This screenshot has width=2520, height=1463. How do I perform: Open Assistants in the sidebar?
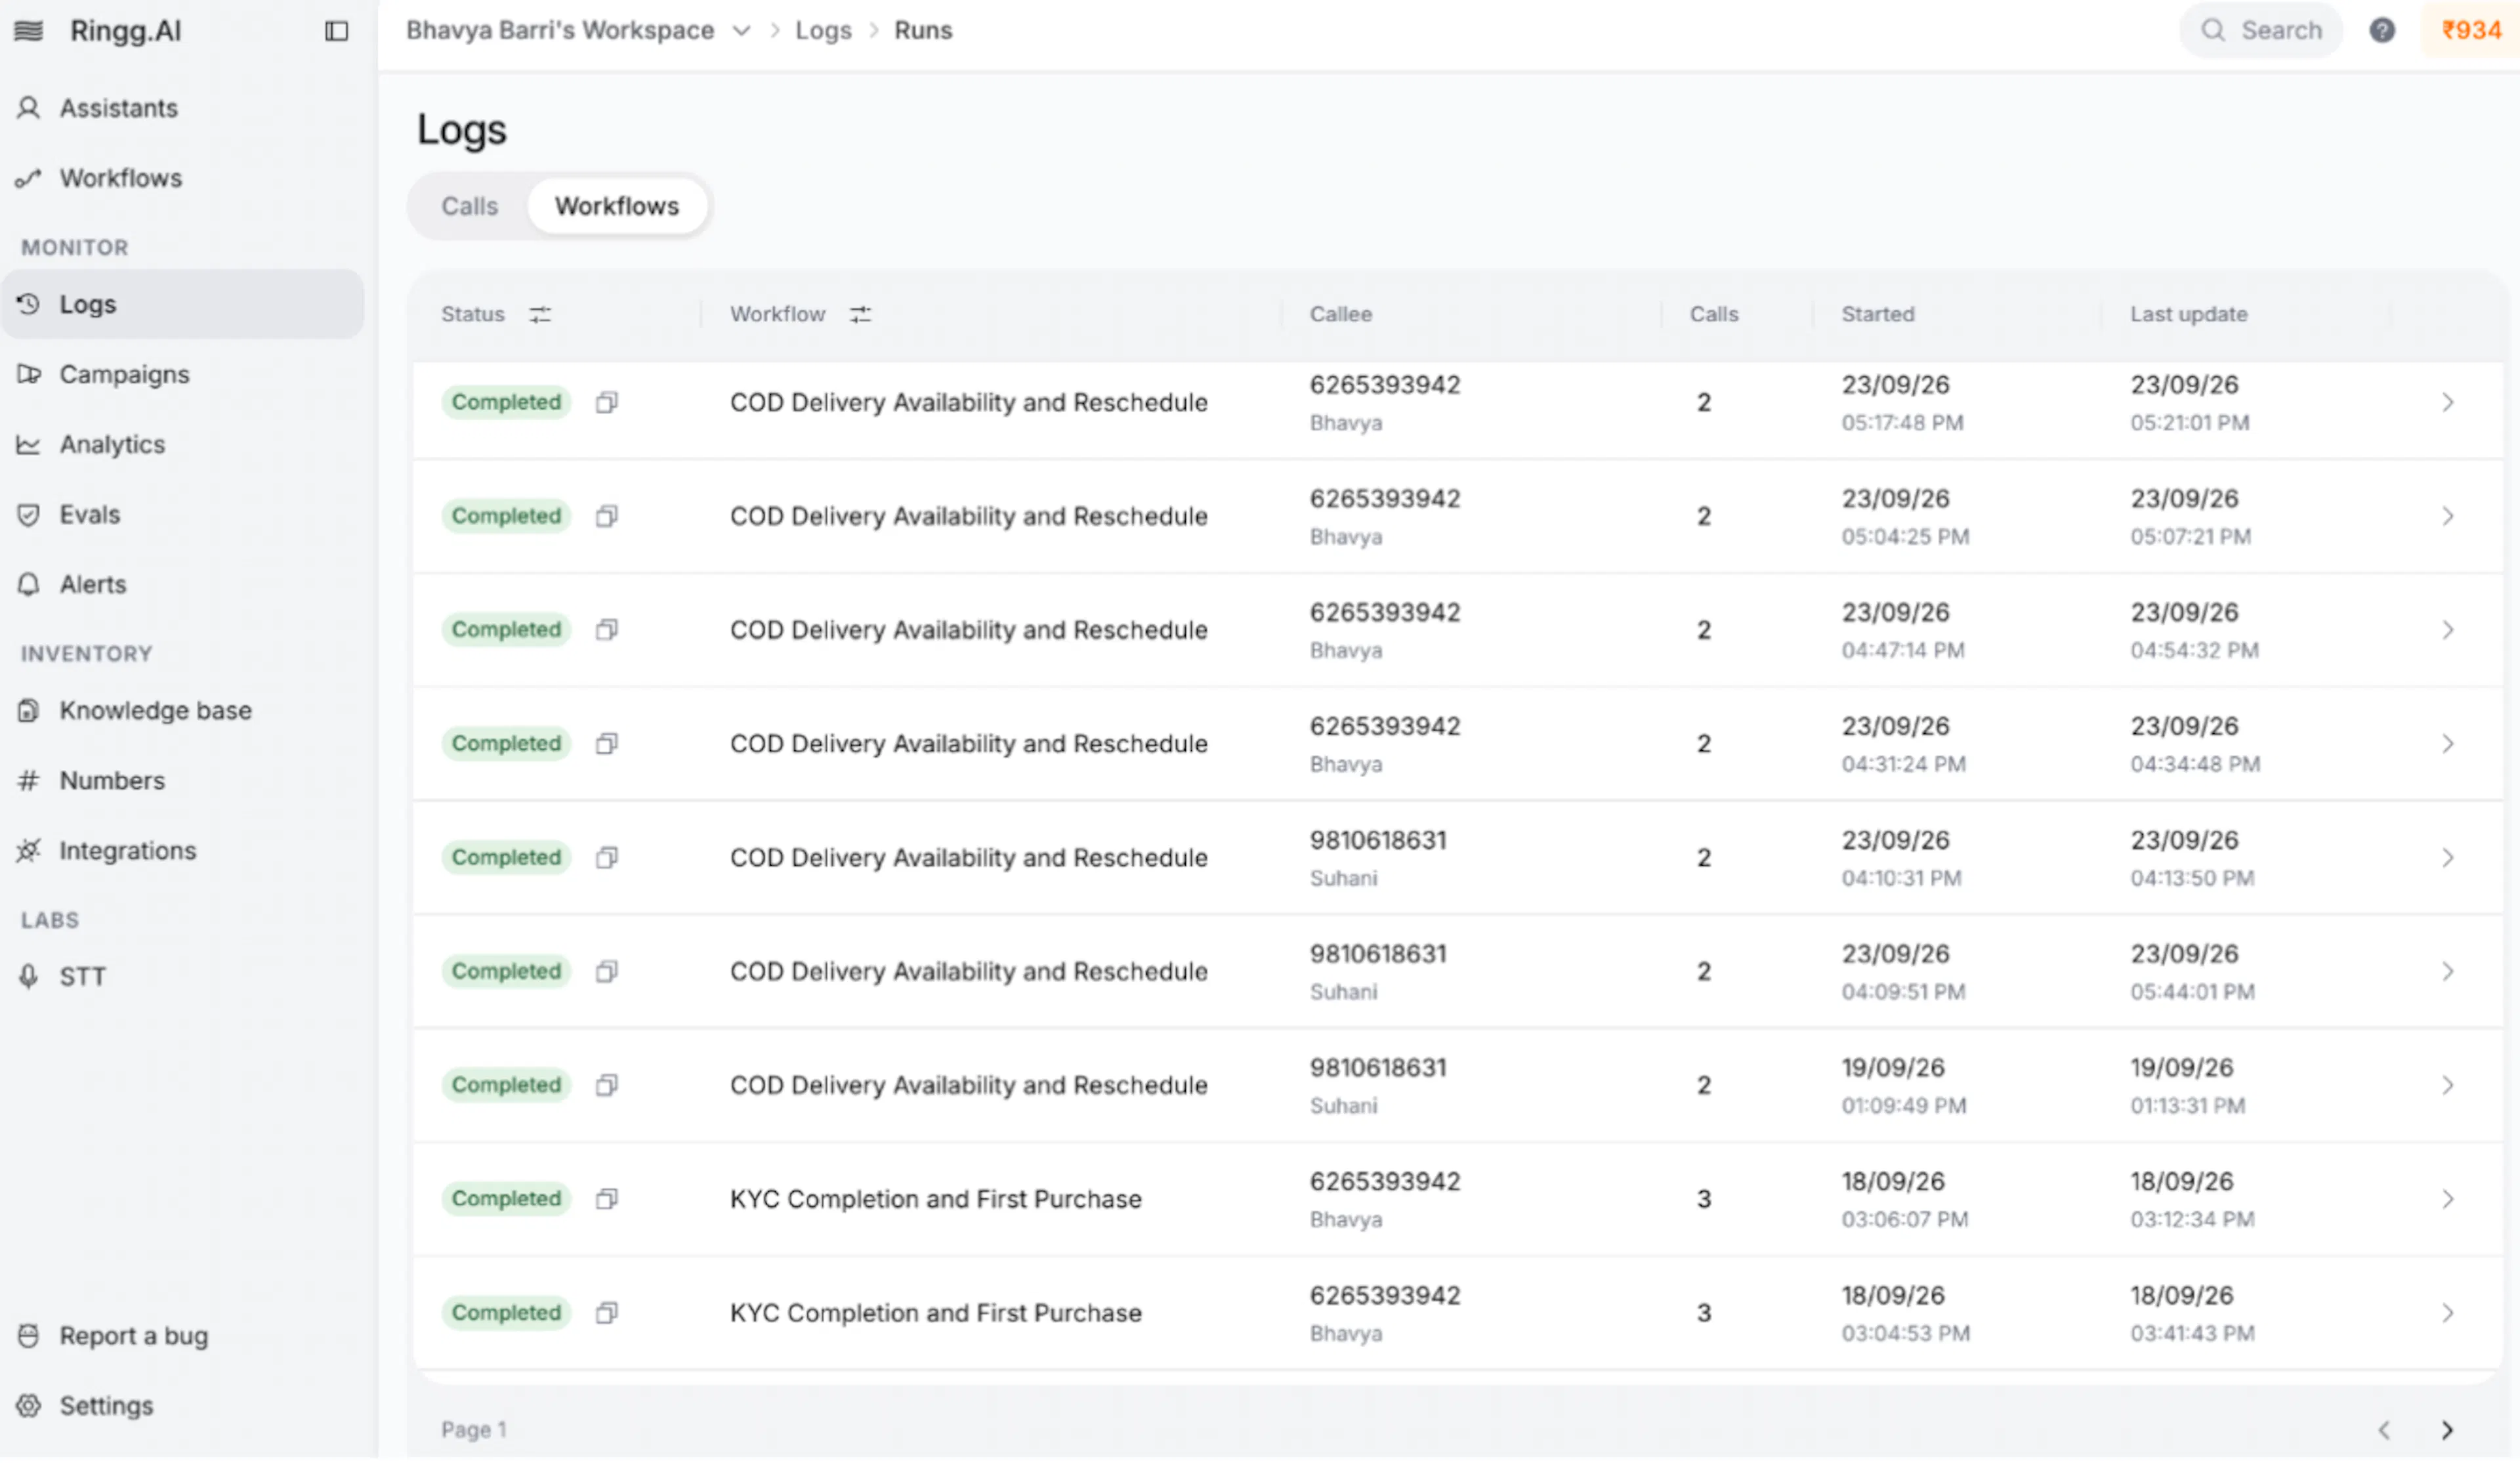182,108
